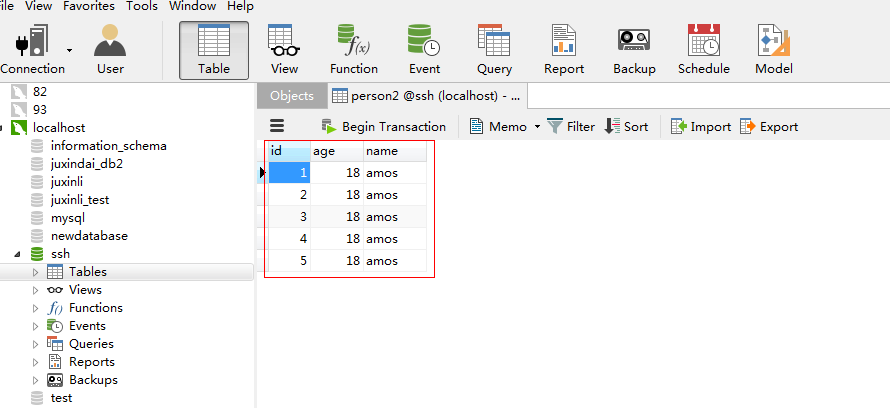Viewport: 890px width, 408px height.
Task: Open the User management icon
Action: tap(110, 51)
